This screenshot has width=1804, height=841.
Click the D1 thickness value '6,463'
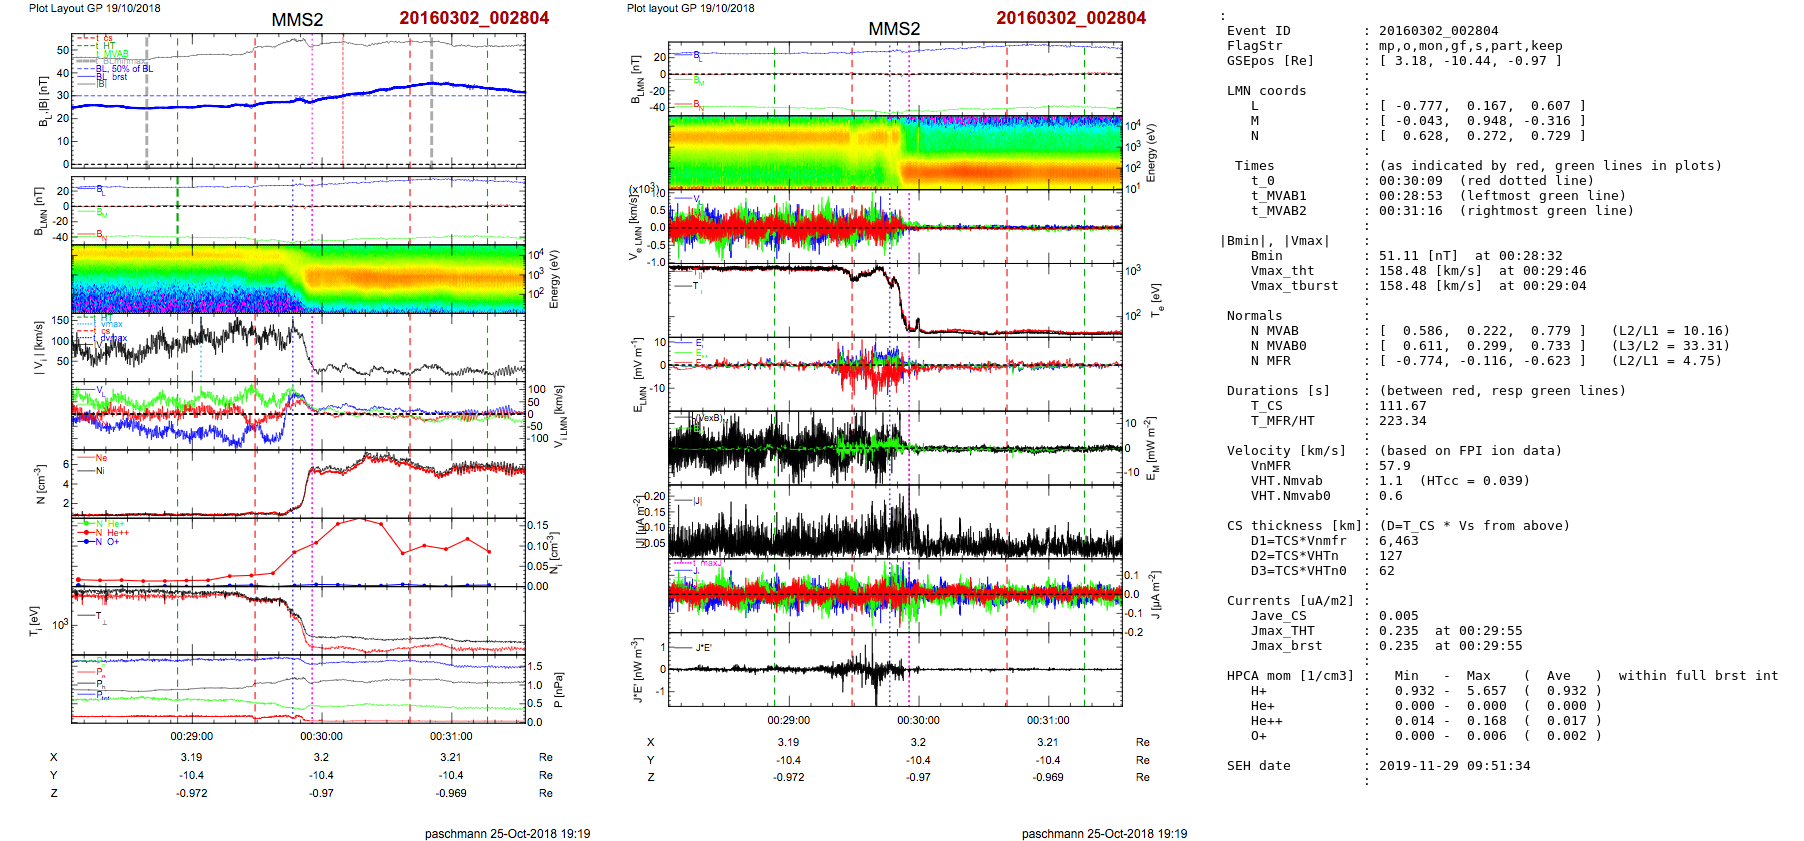pyautogui.click(x=1398, y=541)
